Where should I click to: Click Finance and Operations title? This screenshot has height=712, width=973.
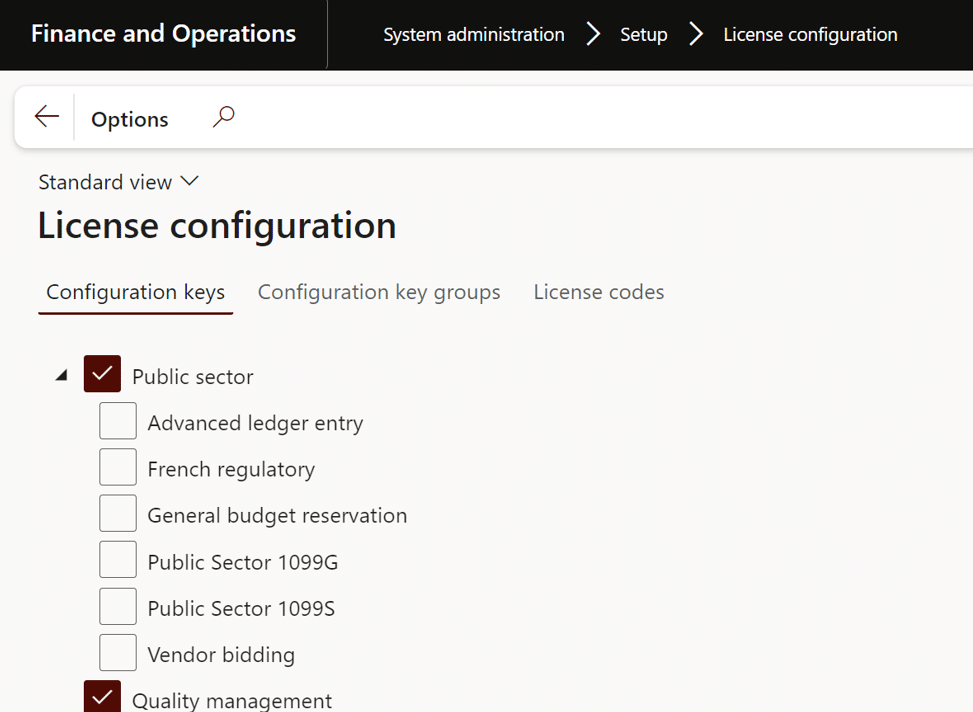163,34
